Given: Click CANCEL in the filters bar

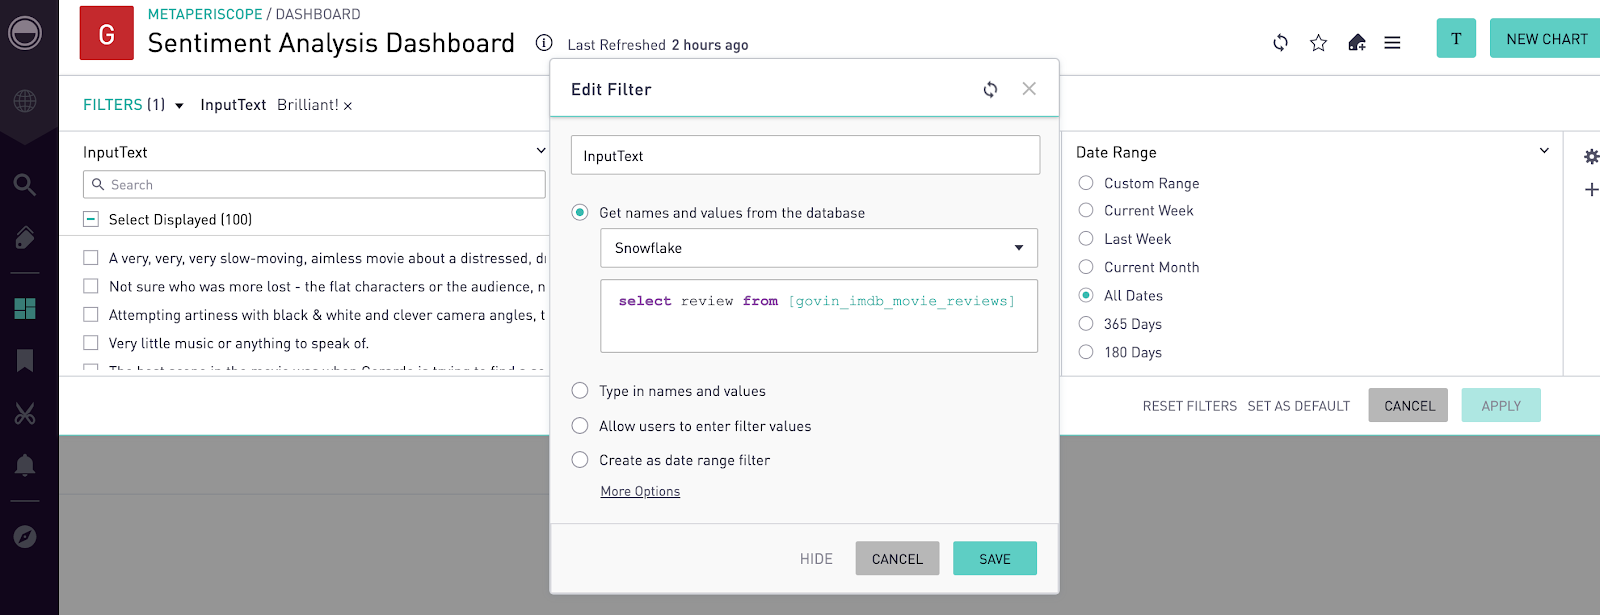Looking at the screenshot, I should coord(1408,405).
